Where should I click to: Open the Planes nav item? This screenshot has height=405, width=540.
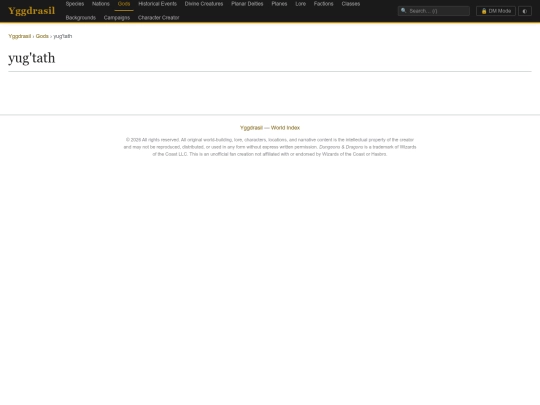click(x=279, y=4)
